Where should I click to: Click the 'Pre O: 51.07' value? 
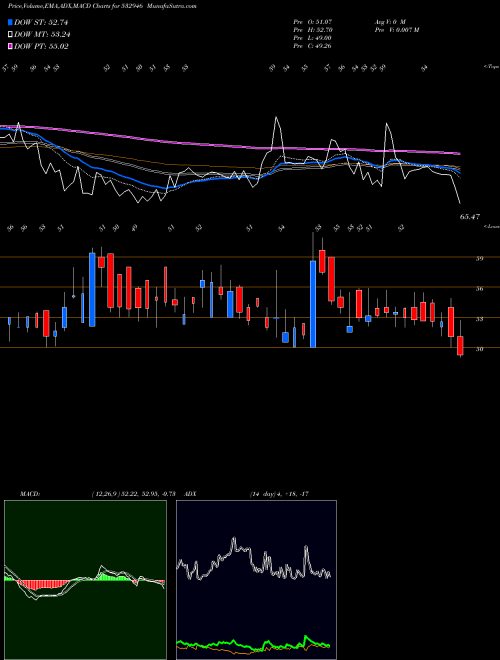click(313, 21)
